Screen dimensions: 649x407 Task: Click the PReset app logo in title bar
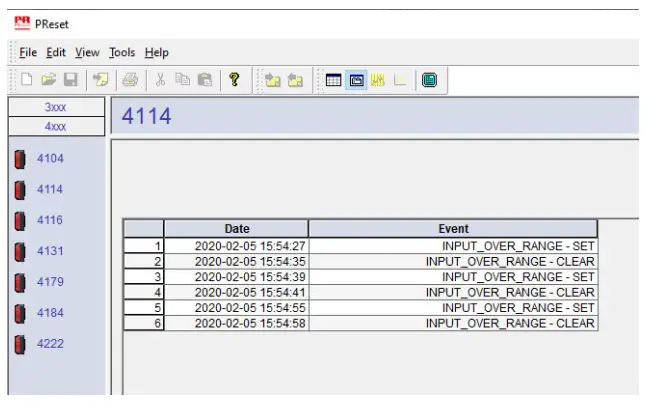point(22,23)
